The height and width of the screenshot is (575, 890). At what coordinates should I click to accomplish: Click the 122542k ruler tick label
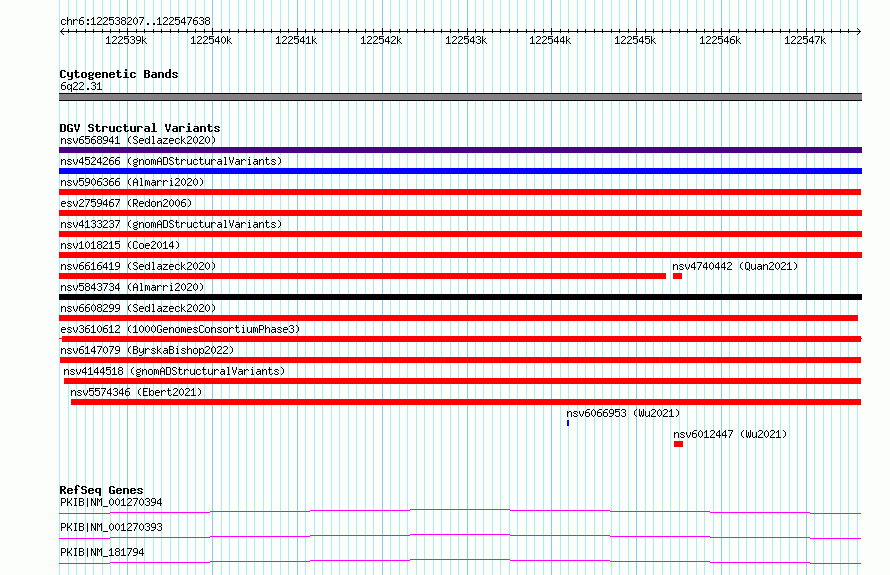coord(381,40)
